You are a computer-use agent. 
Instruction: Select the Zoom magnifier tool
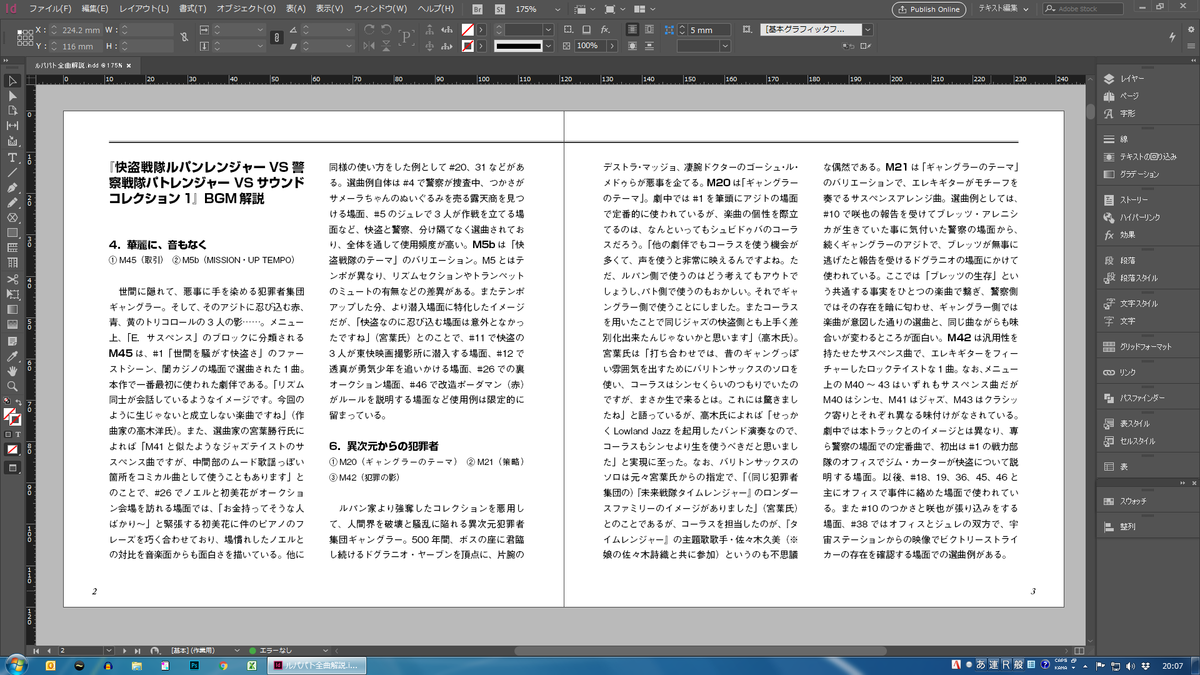[x=13, y=385]
